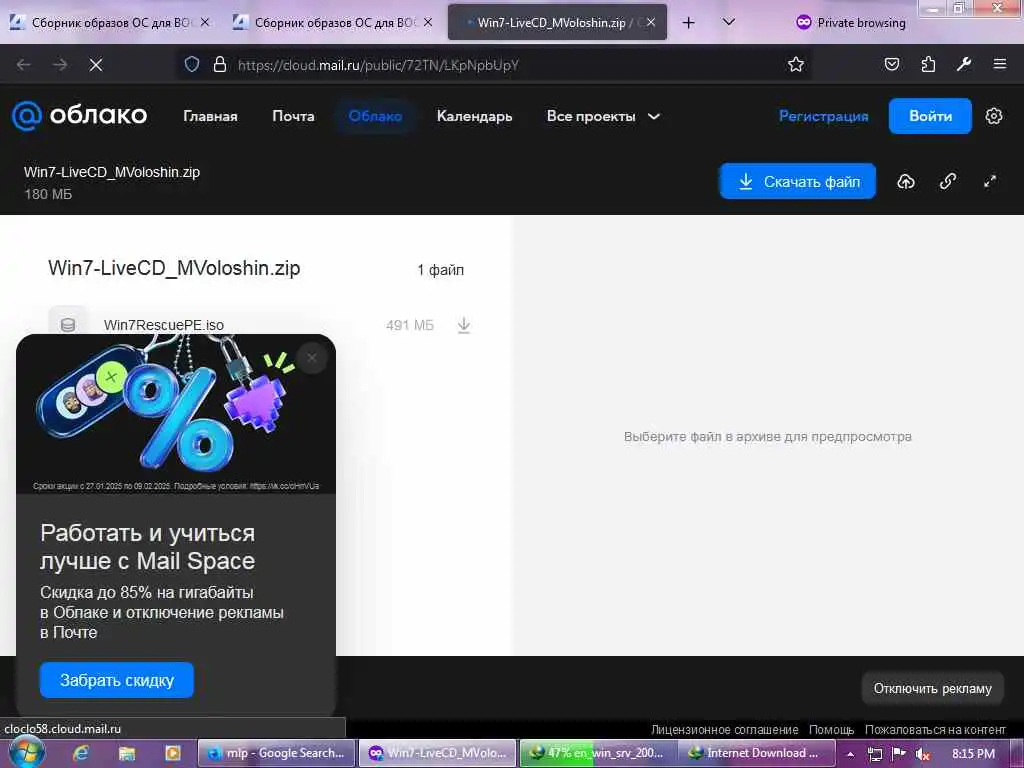Screen dimensions: 1024x768
Task: Open the volume speaker tray icon
Action: tap(922, 754)
